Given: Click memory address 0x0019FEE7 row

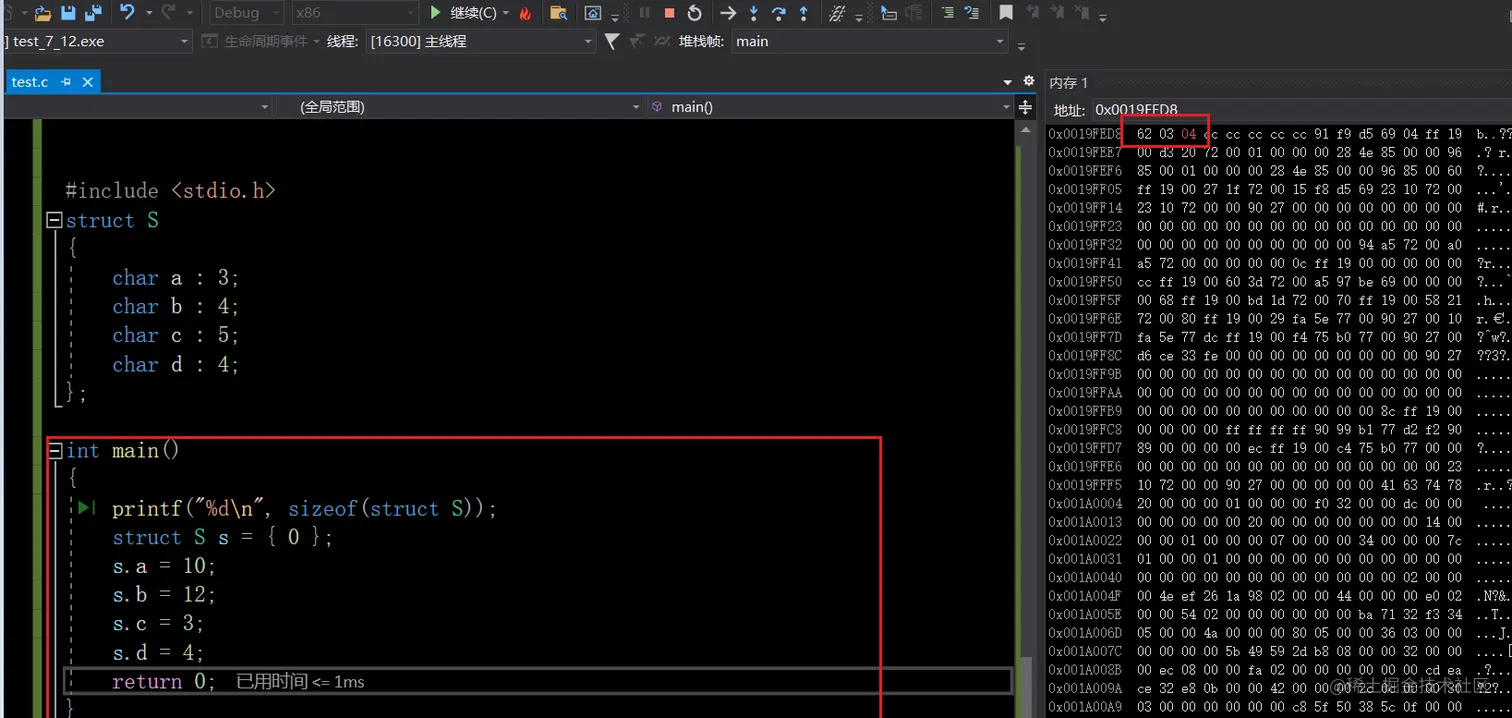Looking at the screenshot, I should point(1280,152).
